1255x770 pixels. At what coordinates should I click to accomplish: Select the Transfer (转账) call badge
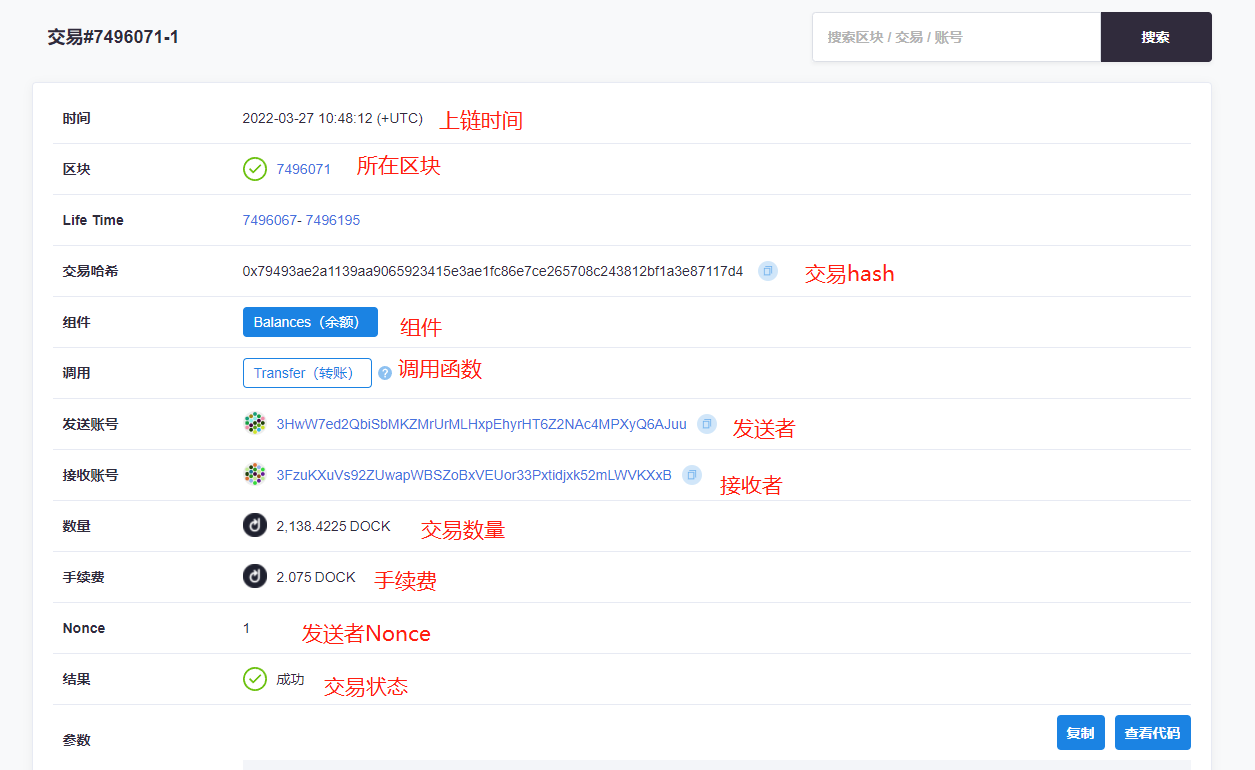[x=307, y=372]
